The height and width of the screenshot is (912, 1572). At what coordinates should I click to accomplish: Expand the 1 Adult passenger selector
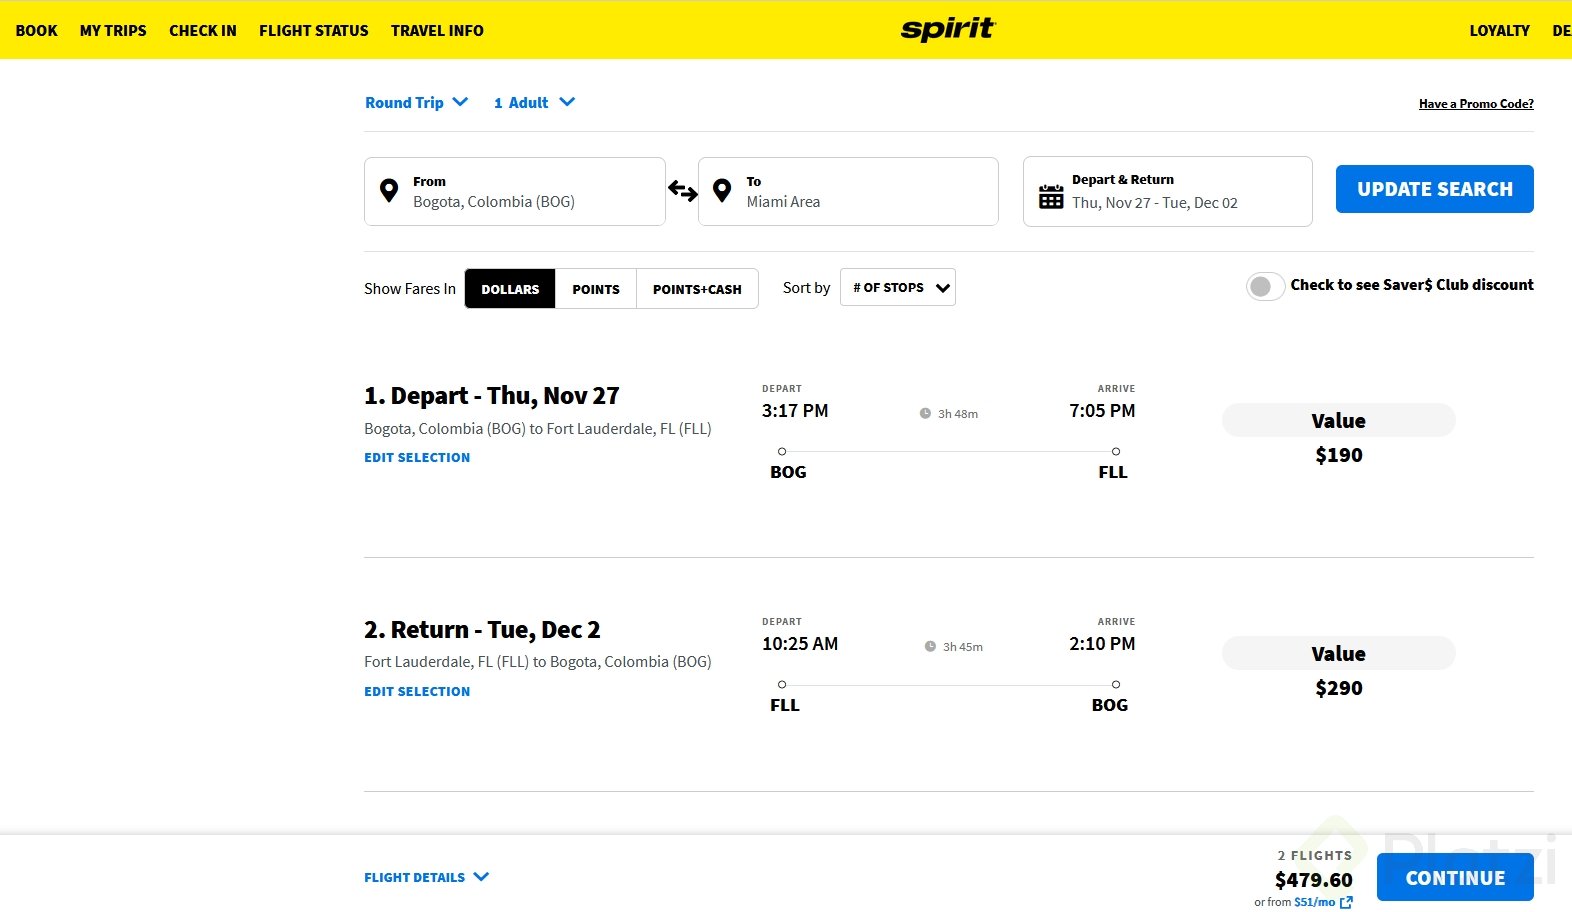(x=534, y=102)
